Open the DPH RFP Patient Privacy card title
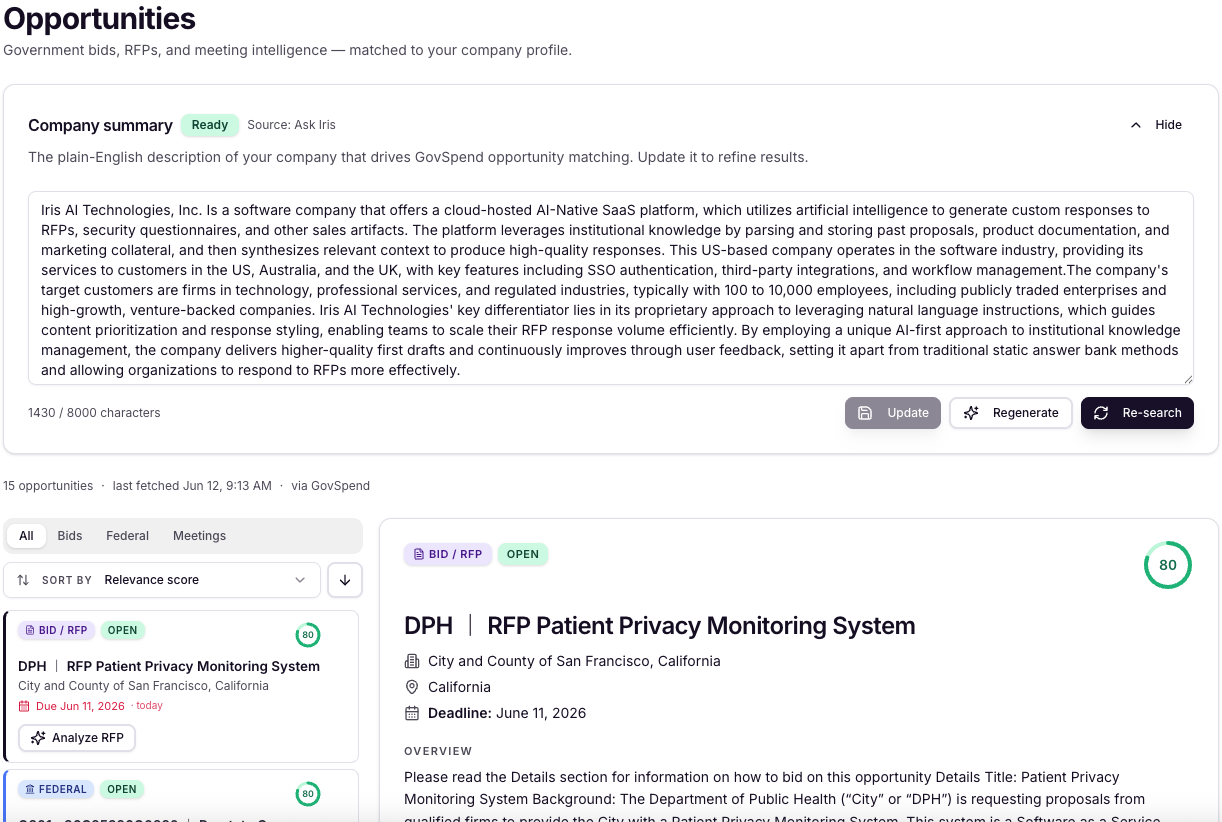1222x822 pixels. (x=169, y=666)
